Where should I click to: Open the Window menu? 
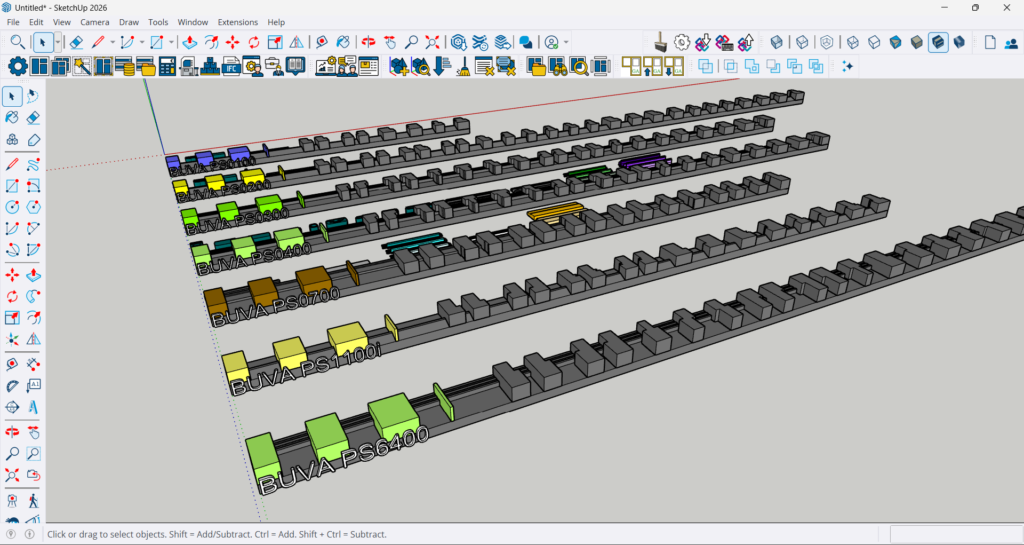pyautogui.click(x=193, y=22)
